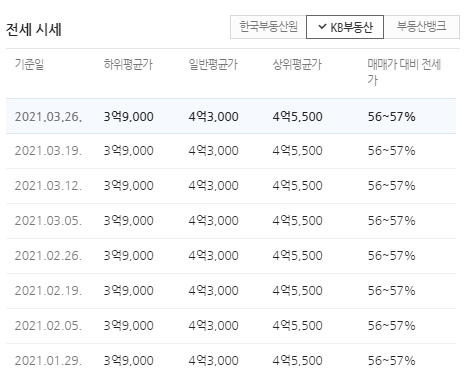Select the 2021.03.19. date cell
Viewport: 472px width, 376px height.
coord(48,151)
